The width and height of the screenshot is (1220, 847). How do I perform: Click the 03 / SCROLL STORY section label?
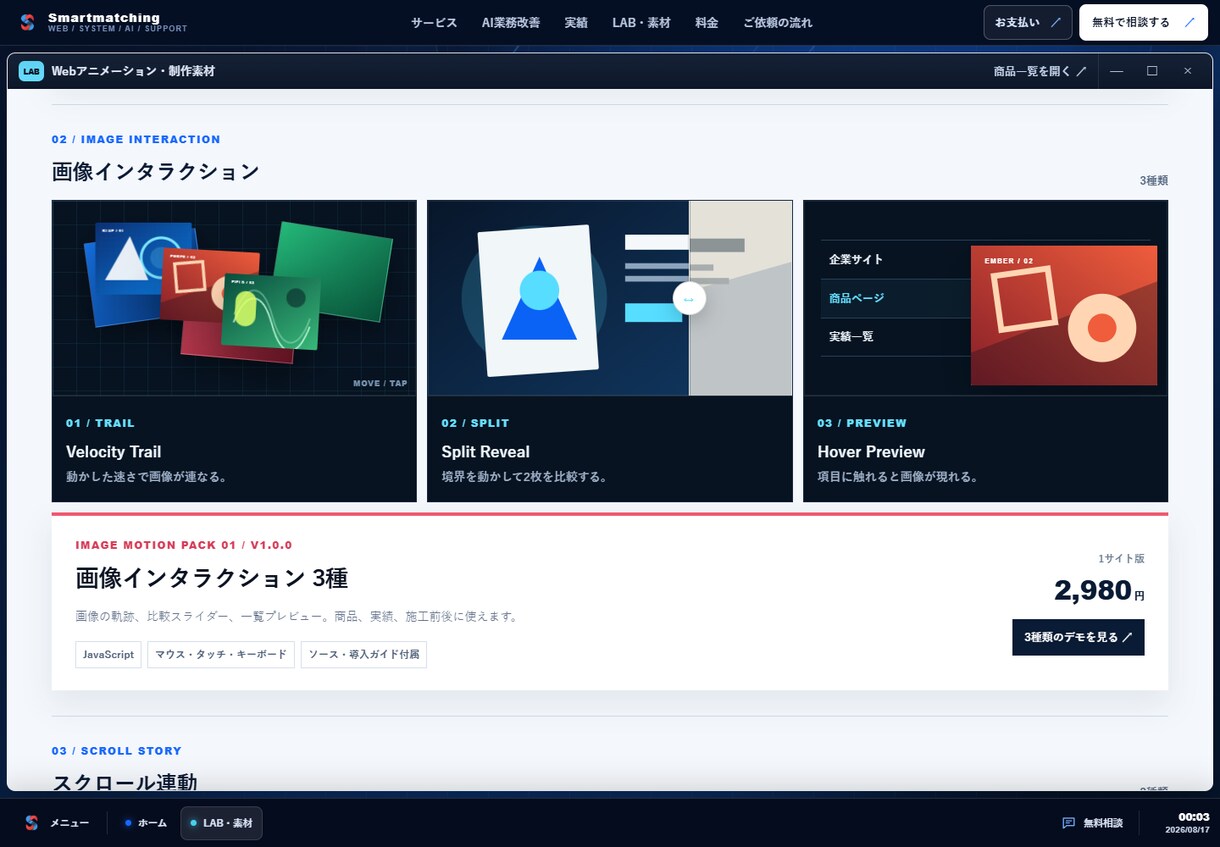point(117,750)
